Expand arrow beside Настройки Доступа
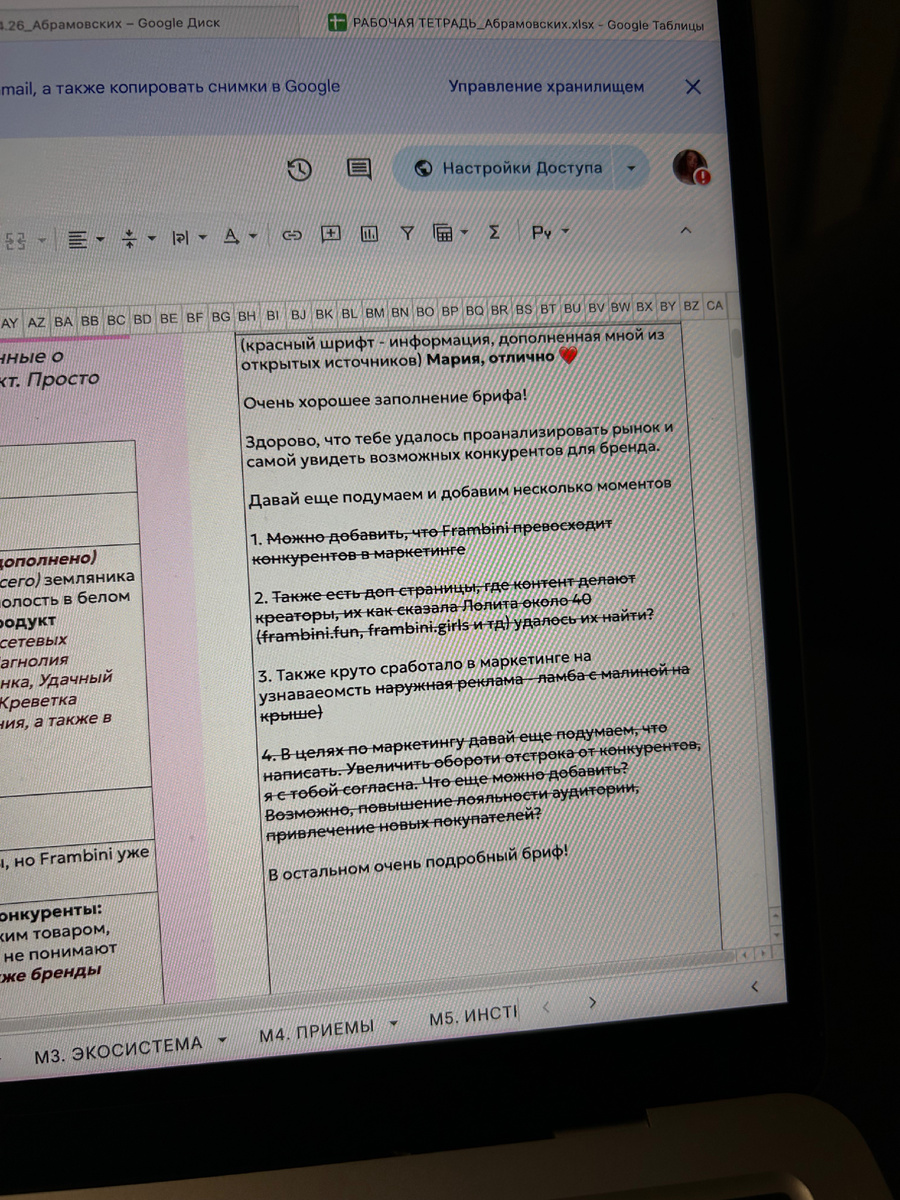Screen dimensions: 900x1200 tap(630, 168)
